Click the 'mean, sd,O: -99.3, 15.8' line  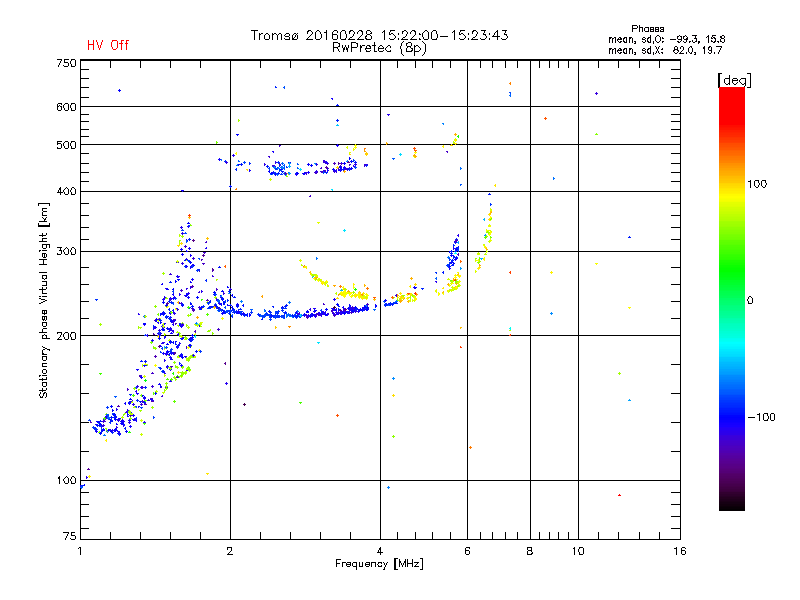[666, 39]
